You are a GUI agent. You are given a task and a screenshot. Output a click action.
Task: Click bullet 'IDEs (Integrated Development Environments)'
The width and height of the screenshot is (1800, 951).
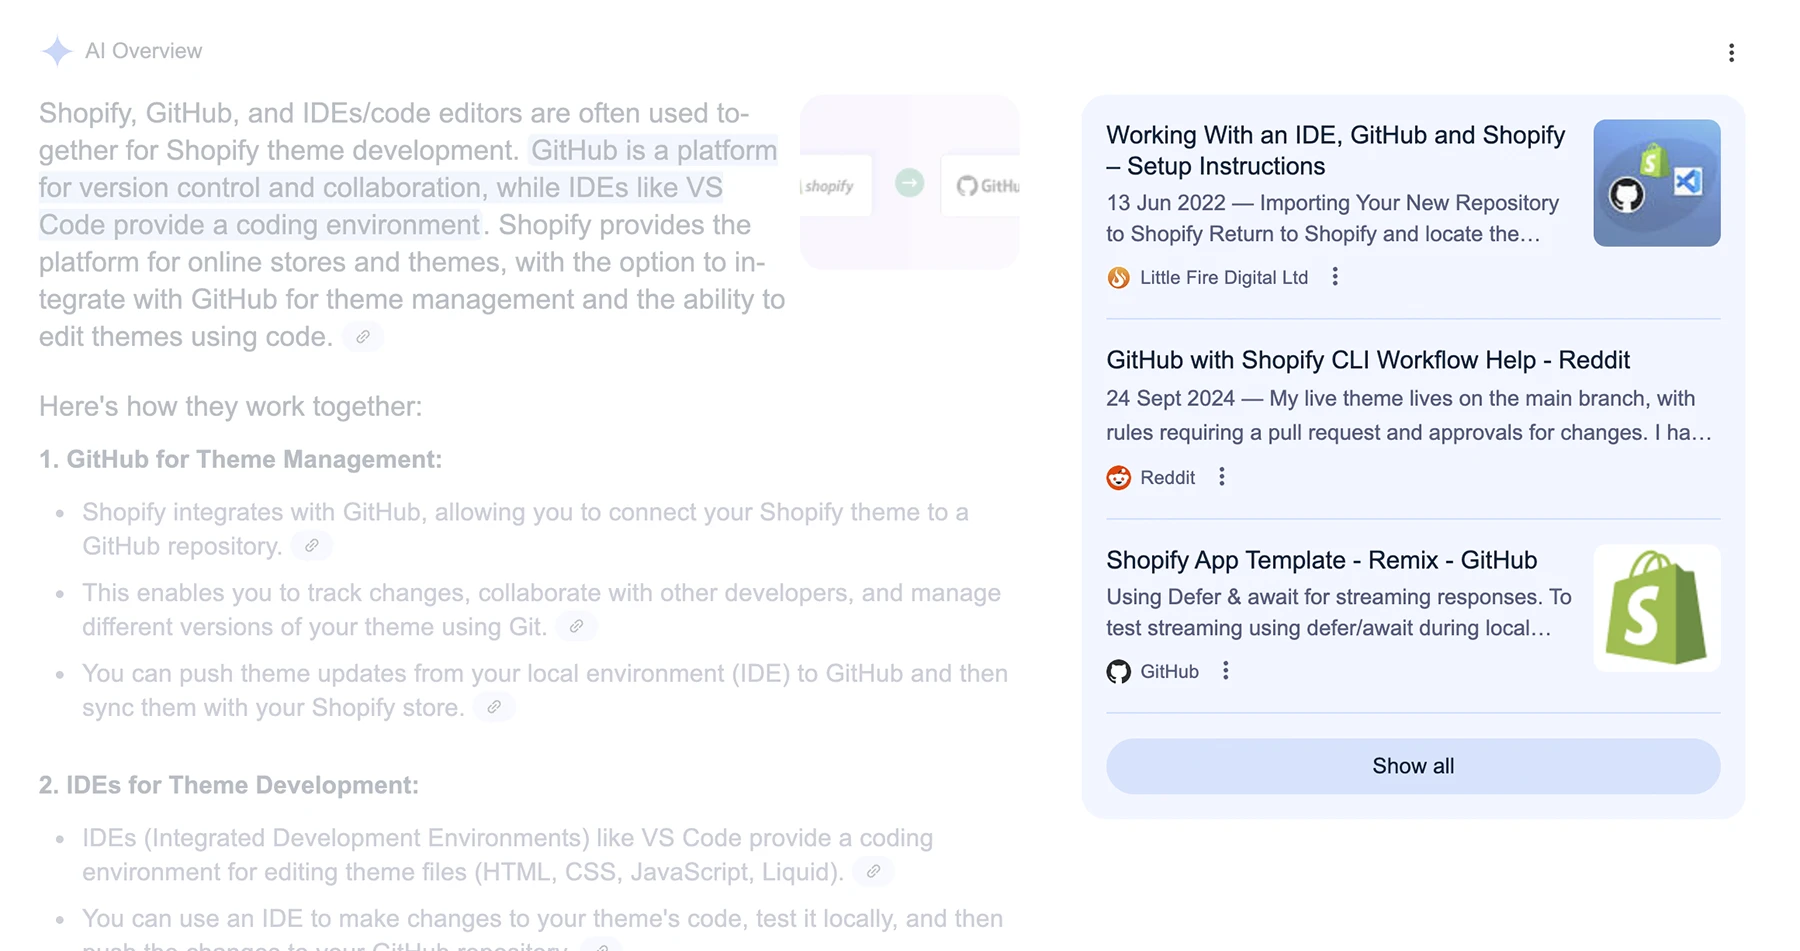pos(507,855)
